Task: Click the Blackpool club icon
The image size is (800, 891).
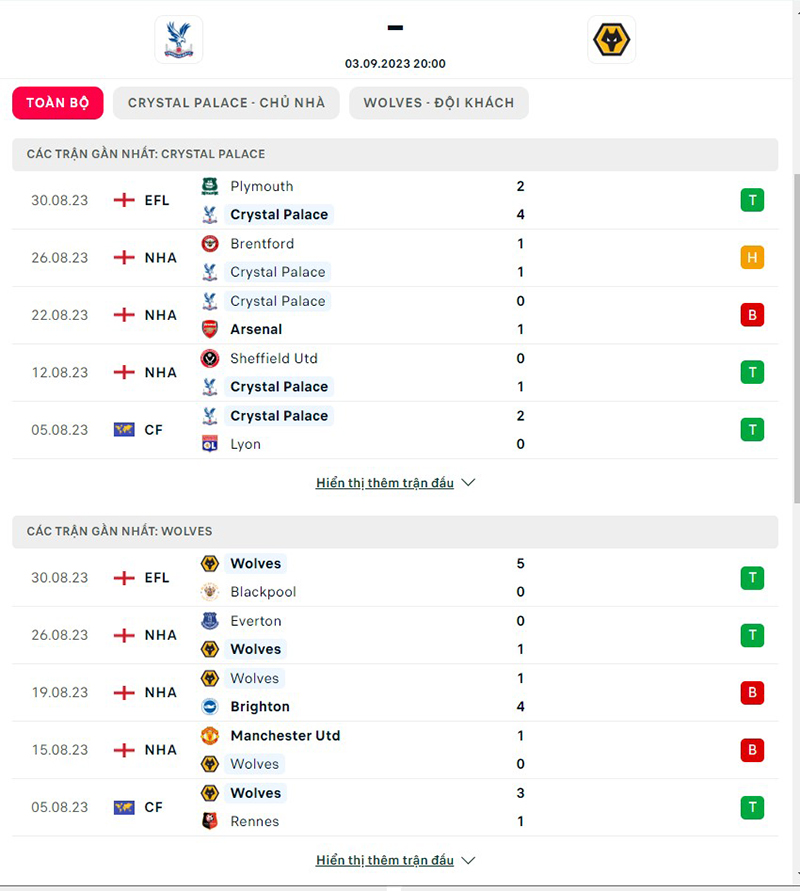Action: pos(210,592)
